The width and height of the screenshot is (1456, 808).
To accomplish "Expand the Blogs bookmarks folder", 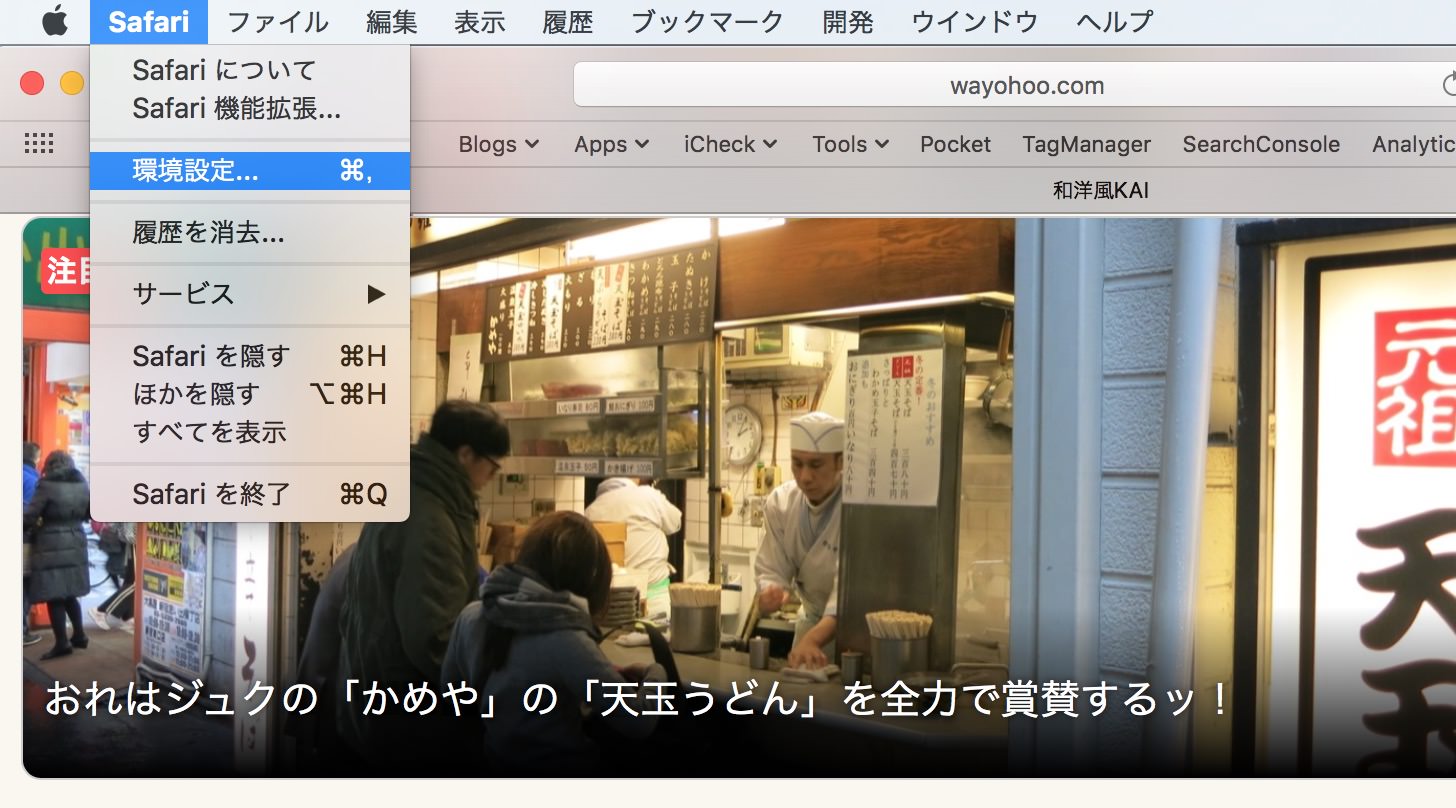I will tap(499, 144).
